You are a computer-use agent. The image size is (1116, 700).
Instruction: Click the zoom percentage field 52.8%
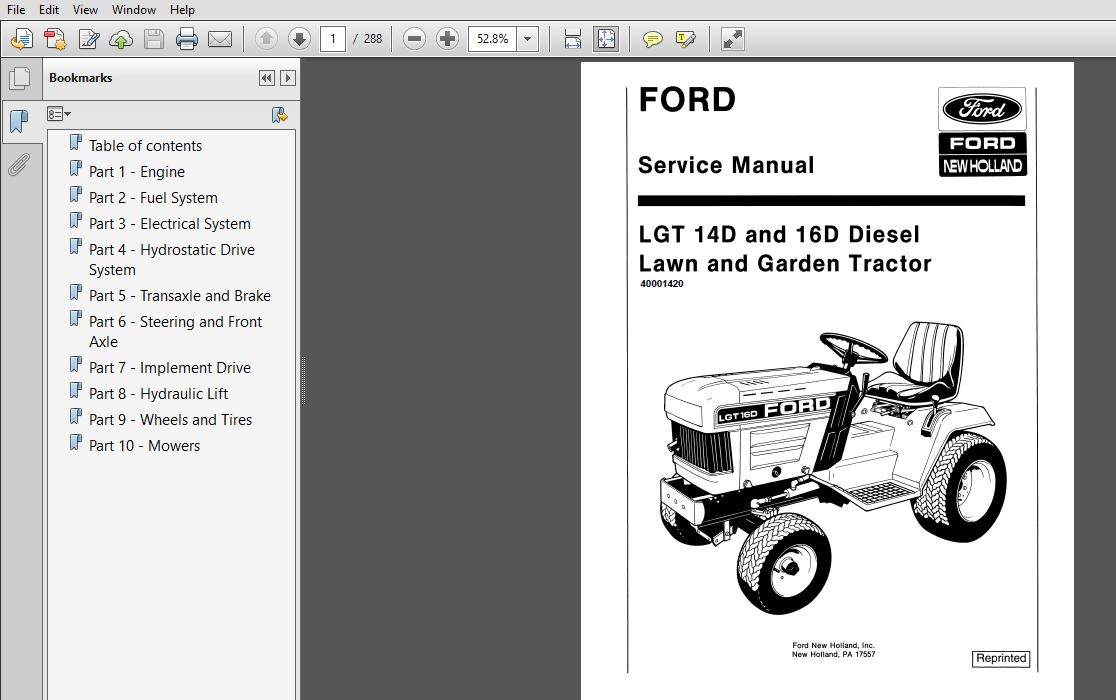[x=493, y=38]
